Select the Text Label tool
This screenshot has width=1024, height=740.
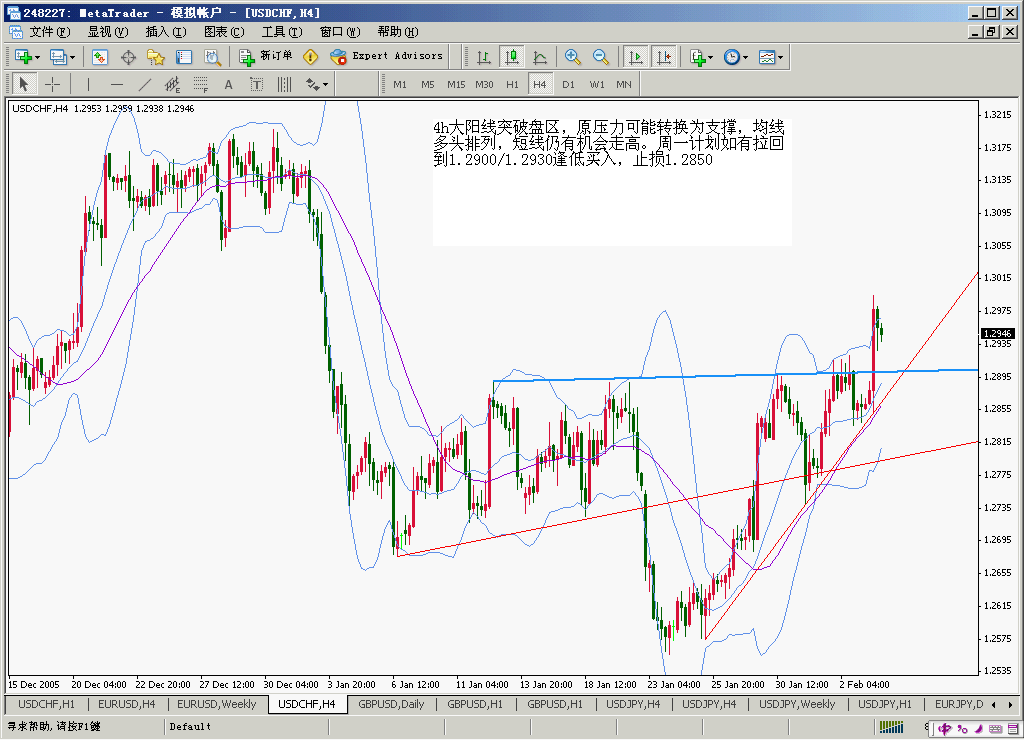click(256, 84)
